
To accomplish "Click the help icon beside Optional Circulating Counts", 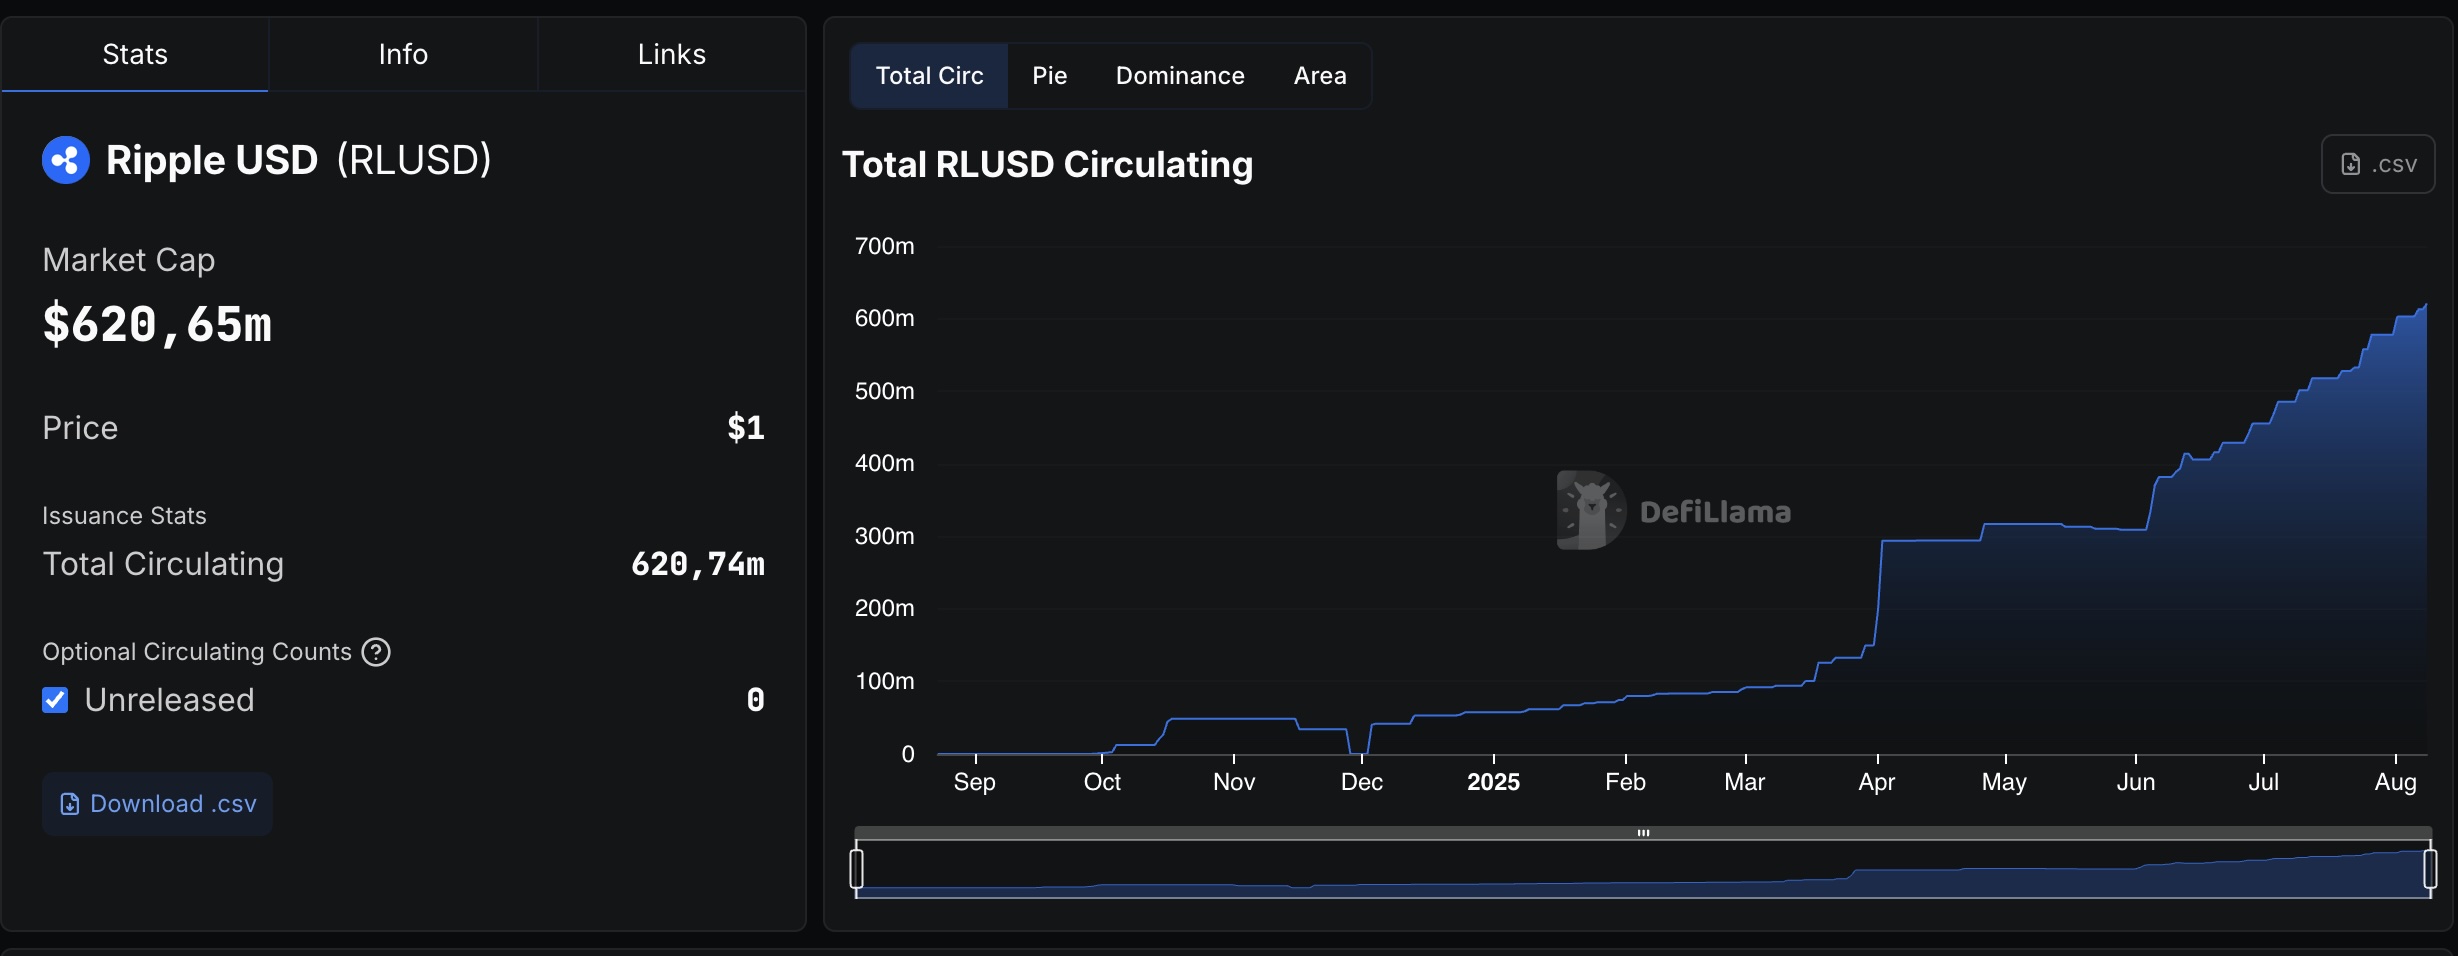I will point(376,652).
